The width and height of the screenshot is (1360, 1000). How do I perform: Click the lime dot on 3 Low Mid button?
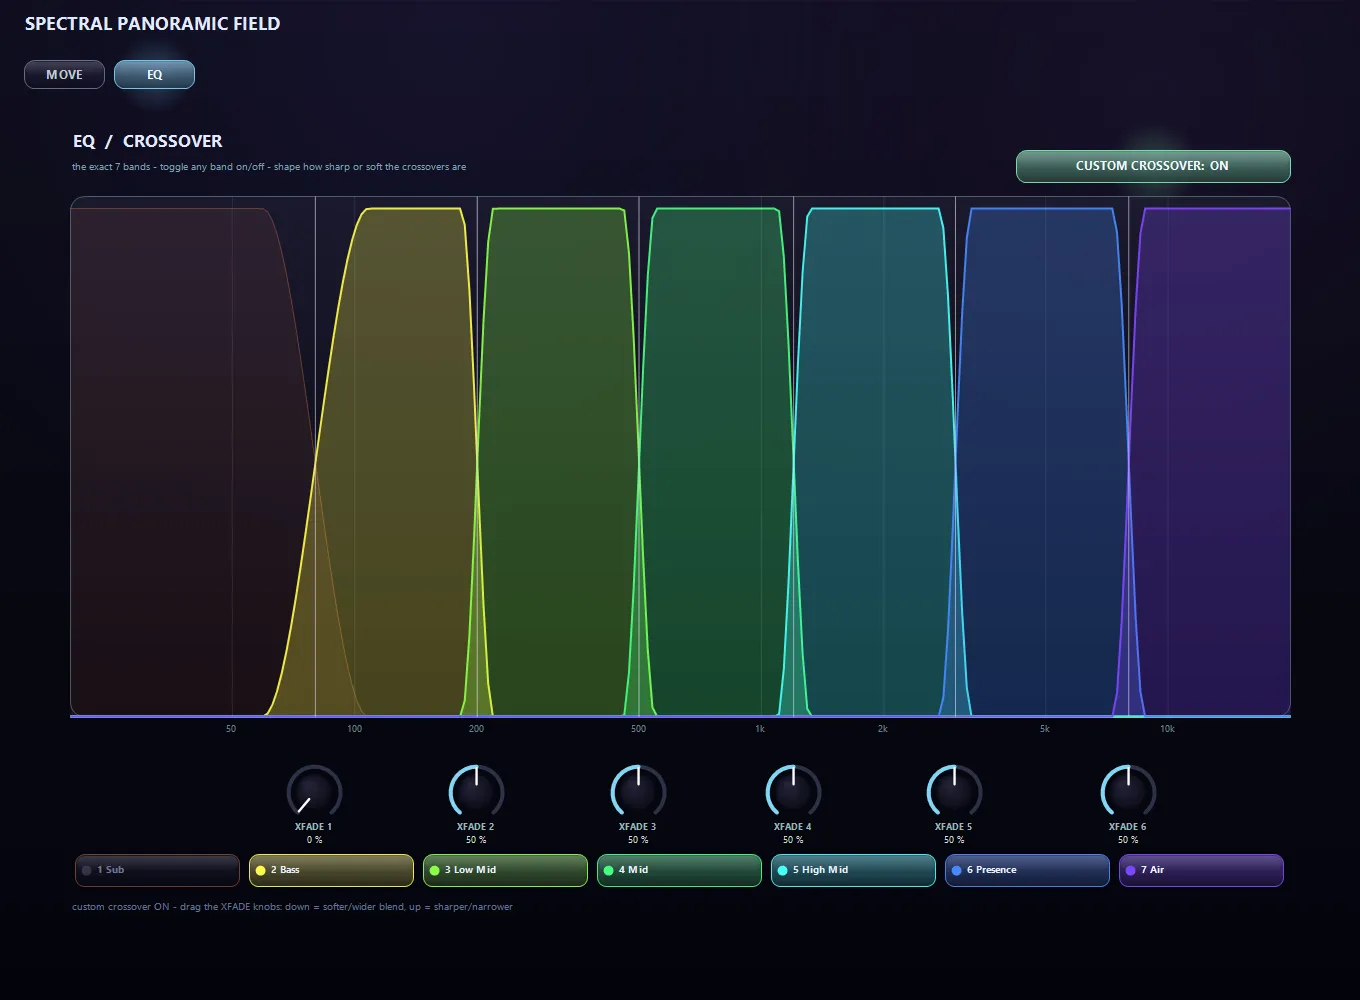pos(435,871)
